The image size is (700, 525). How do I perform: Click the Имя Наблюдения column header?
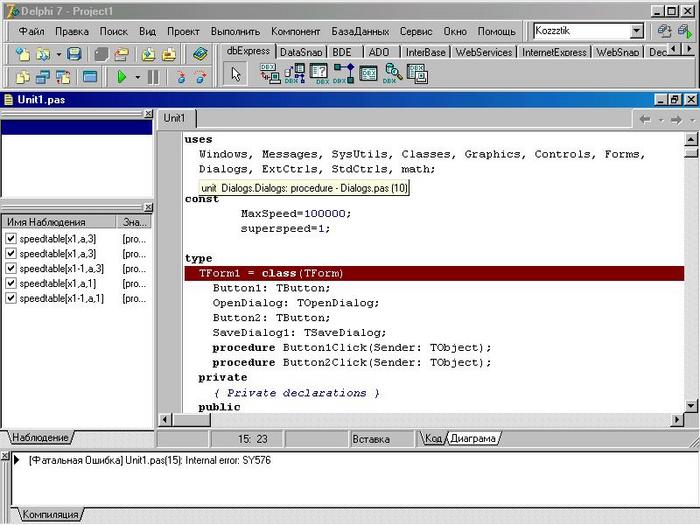point(59,222)
